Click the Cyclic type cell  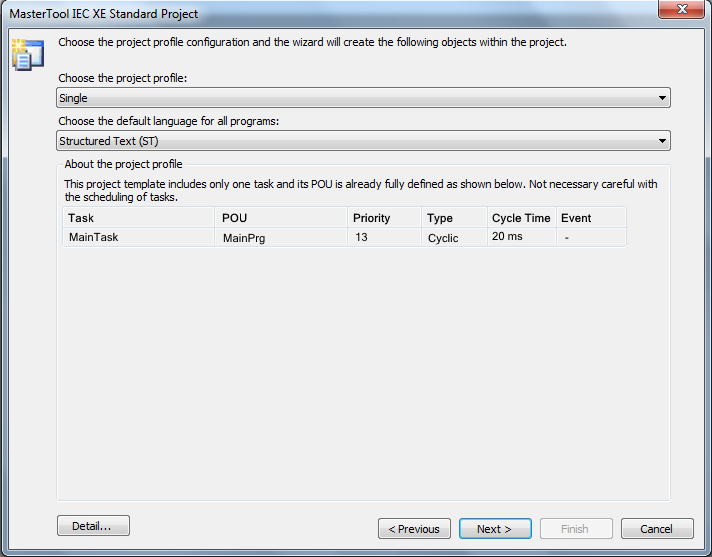[455, 237]
